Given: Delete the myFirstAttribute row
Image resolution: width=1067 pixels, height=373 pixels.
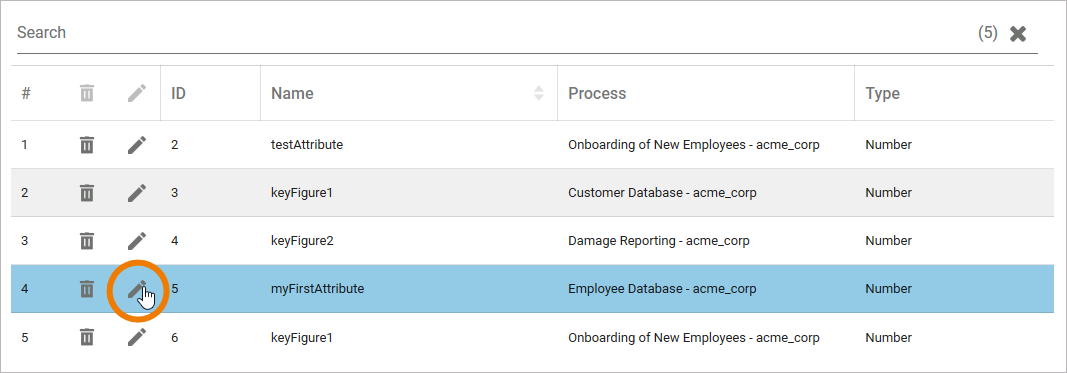Looking at the screenshot, I should (86, 289).
